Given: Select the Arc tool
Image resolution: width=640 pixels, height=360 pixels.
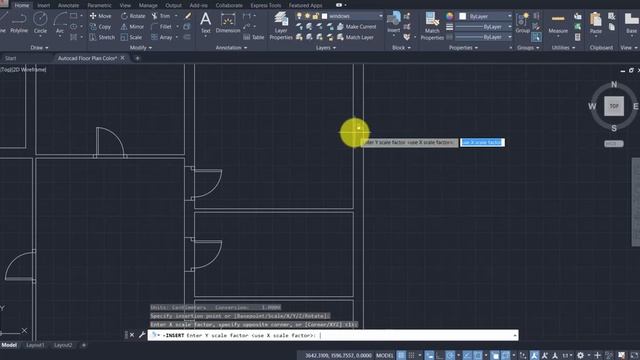Looking at the screenshot, I should pos(60,22).
